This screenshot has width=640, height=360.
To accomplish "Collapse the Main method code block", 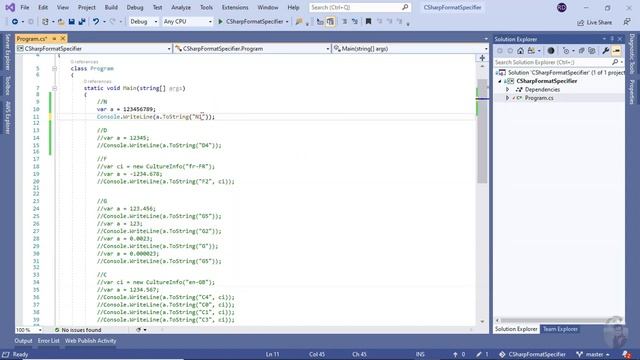I will pos(54,88).
